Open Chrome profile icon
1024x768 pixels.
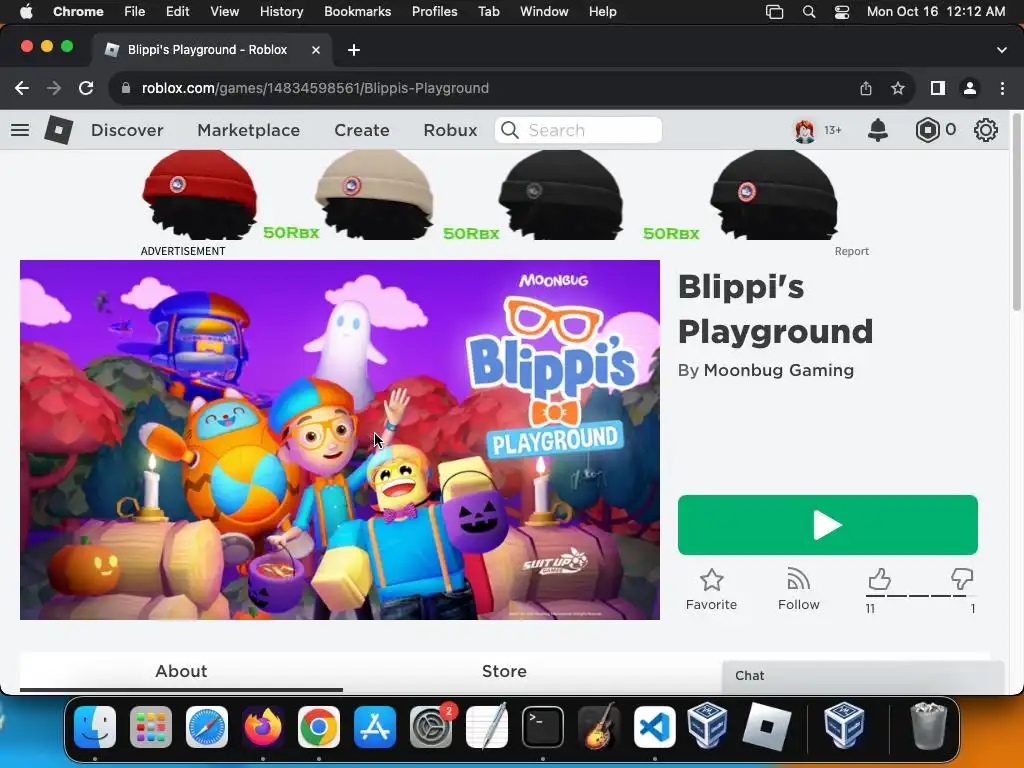pos(970,88)
